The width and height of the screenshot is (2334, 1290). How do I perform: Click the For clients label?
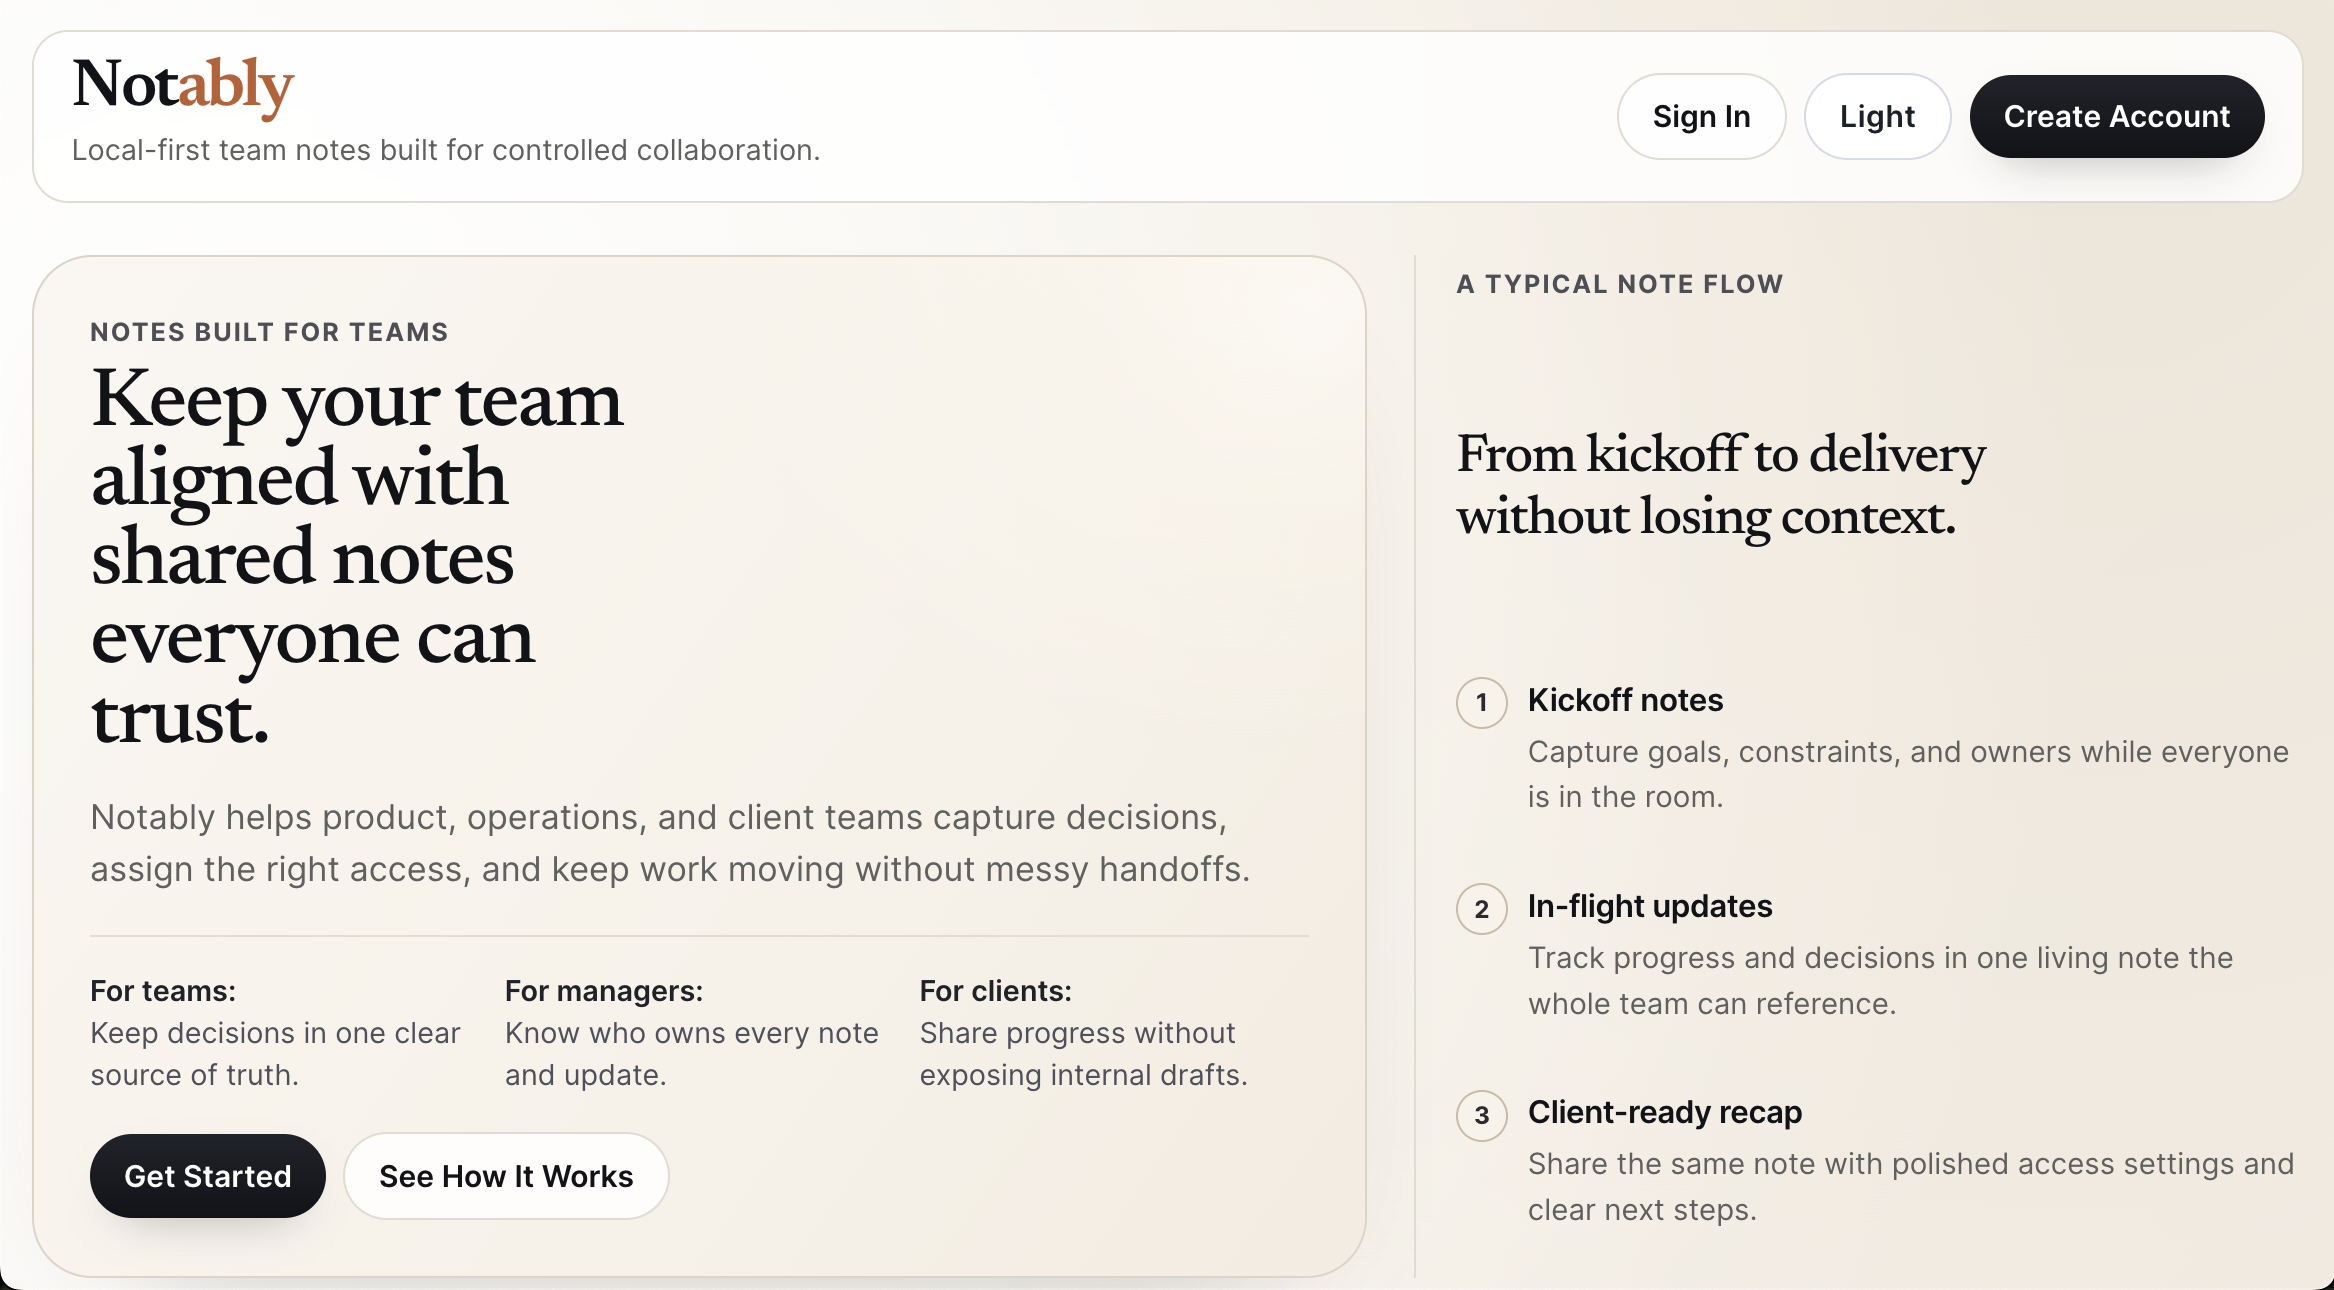[995, 991]
